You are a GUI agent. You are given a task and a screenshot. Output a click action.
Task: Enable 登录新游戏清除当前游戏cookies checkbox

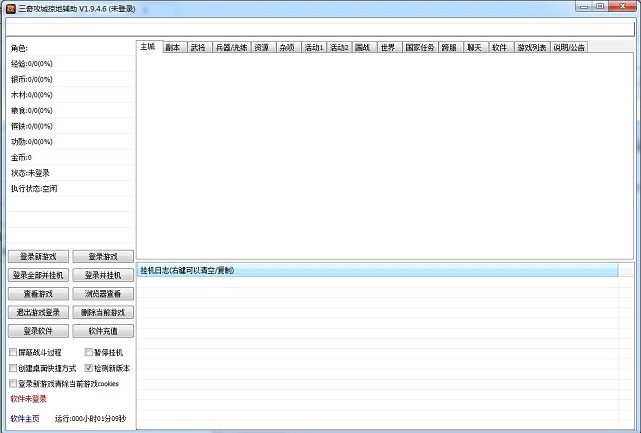tap(13, 383)
